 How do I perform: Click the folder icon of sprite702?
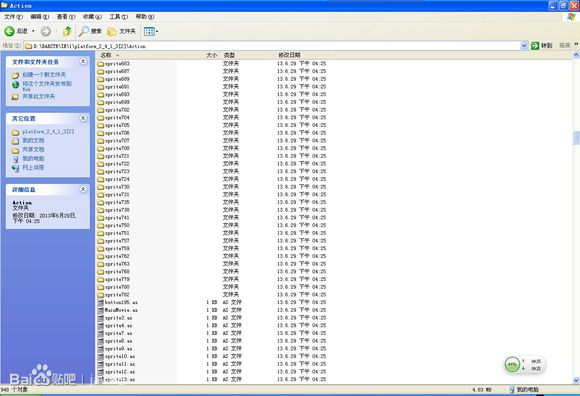(100, 110)
